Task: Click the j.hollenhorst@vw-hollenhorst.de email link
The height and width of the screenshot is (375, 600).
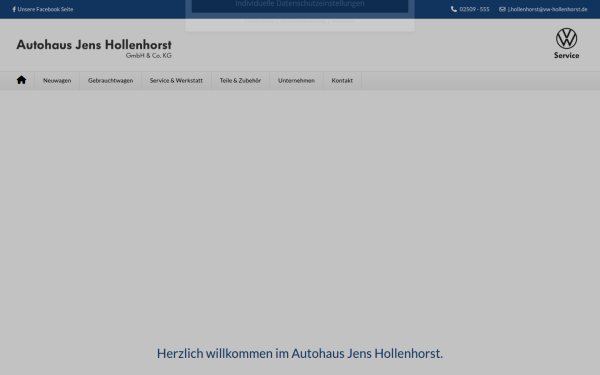Action: (x=548, y=9)
